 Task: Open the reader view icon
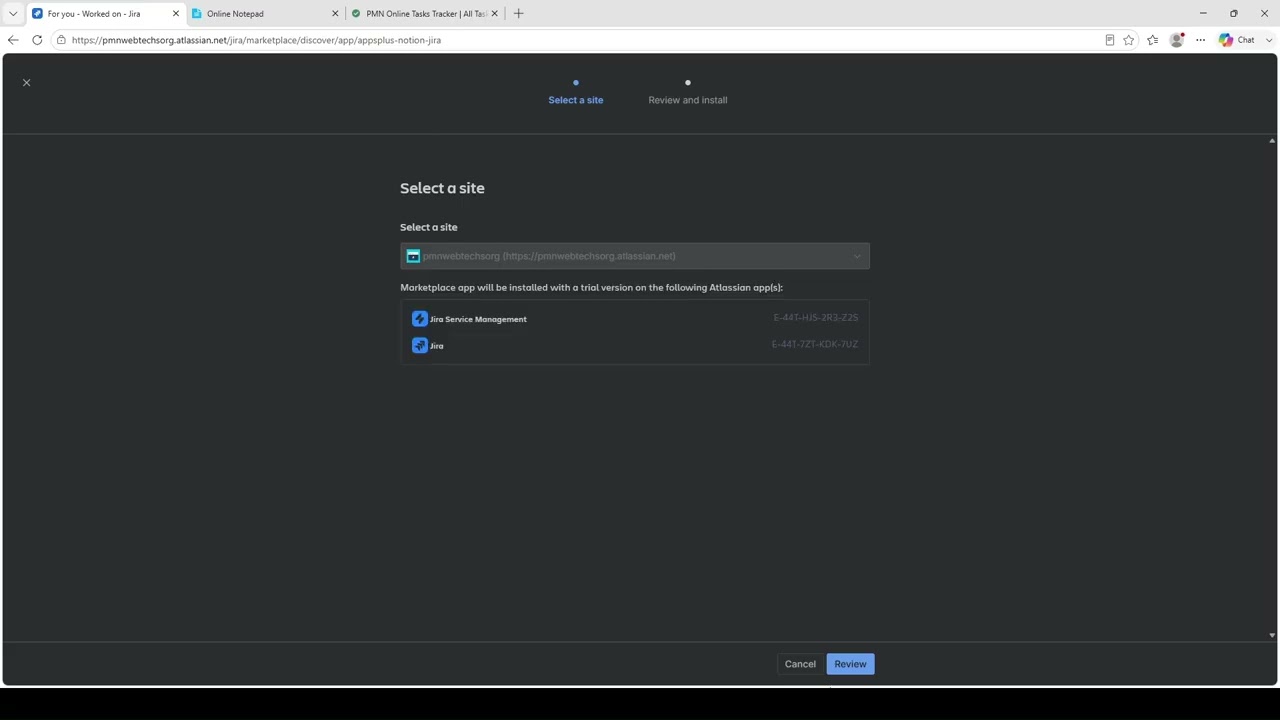click(x=1109, y=40)
